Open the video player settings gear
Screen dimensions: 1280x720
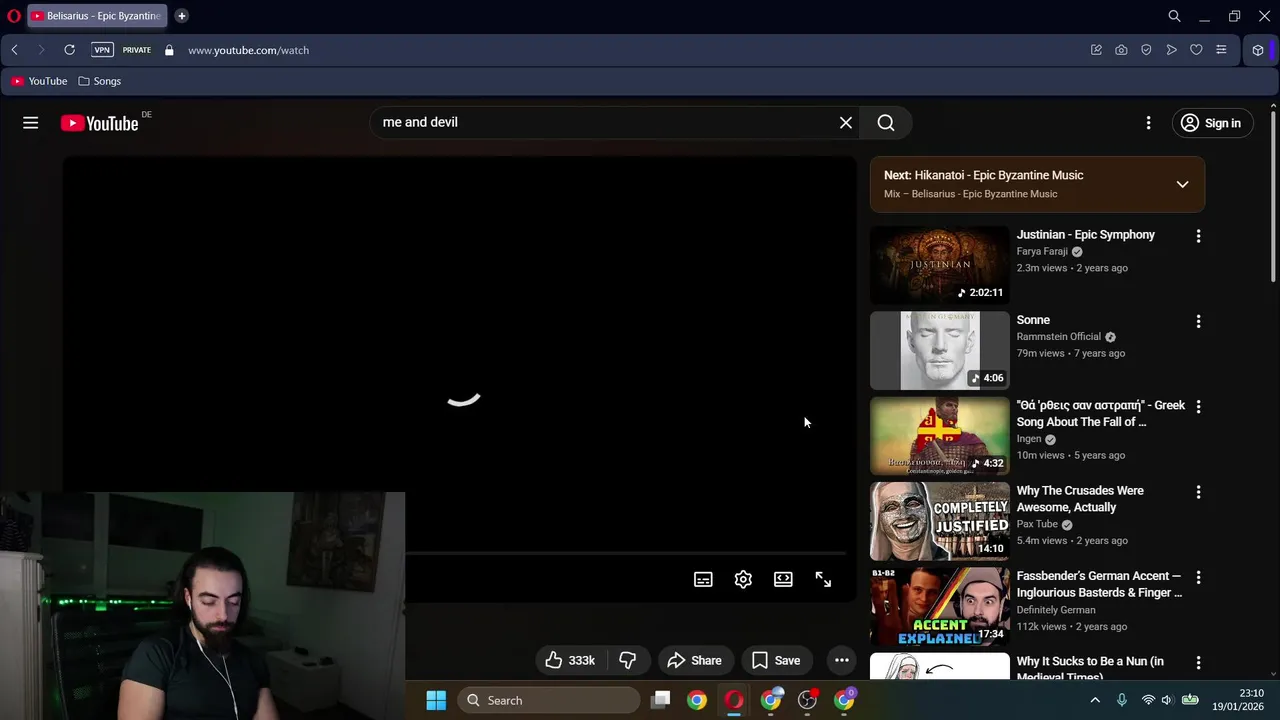(743, 579)
